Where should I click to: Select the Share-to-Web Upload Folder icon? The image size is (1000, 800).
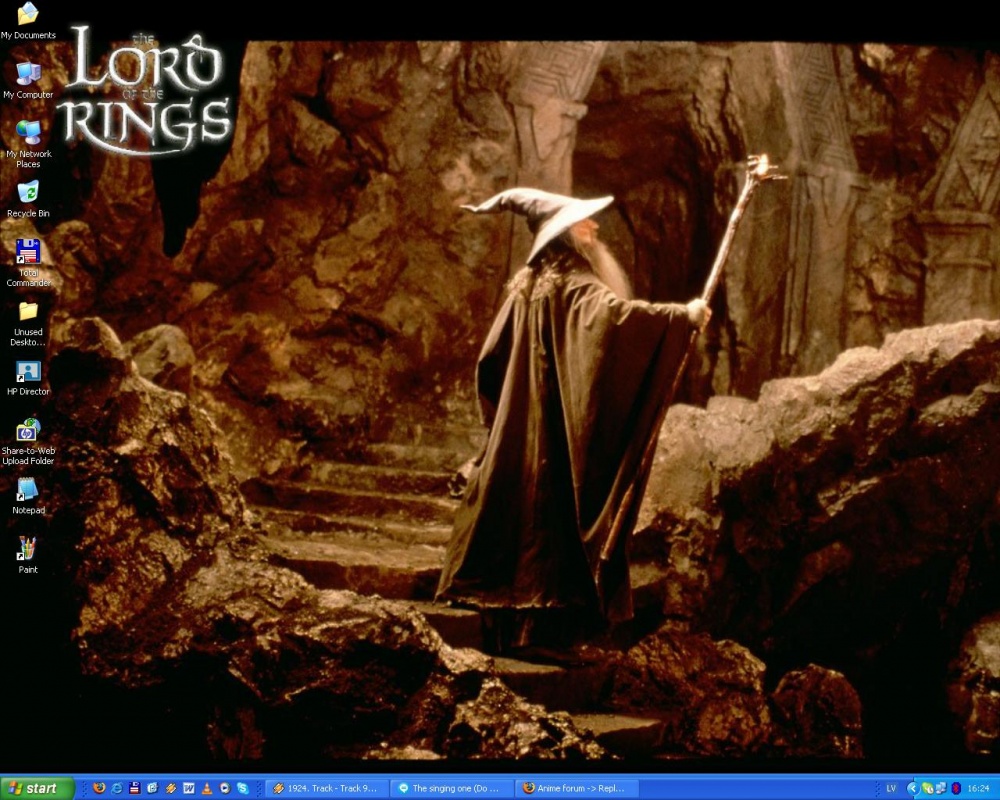(28, 441)
